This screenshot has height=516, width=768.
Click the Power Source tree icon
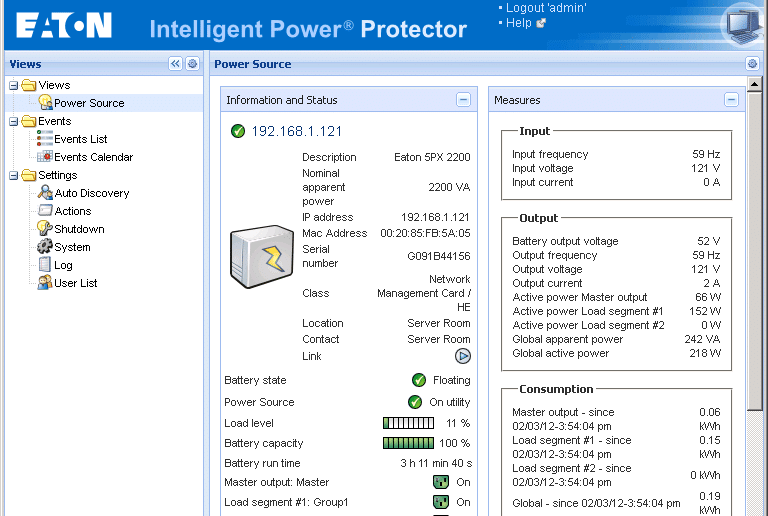tap(45, 102)
